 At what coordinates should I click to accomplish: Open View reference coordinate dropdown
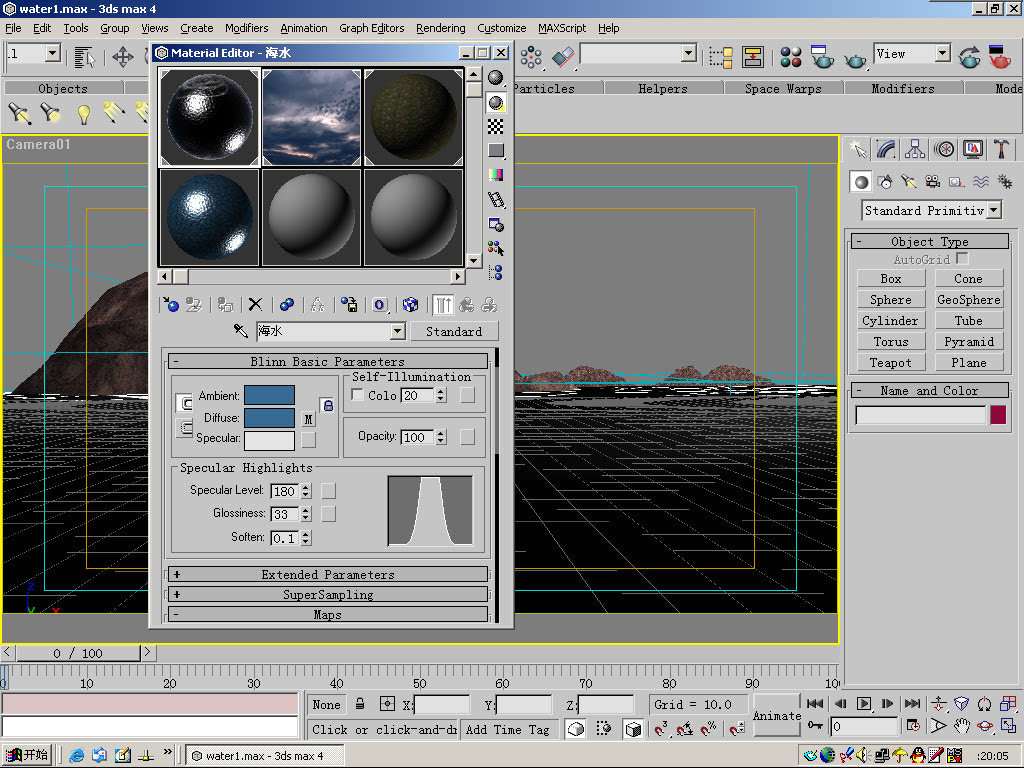[942, 53]
